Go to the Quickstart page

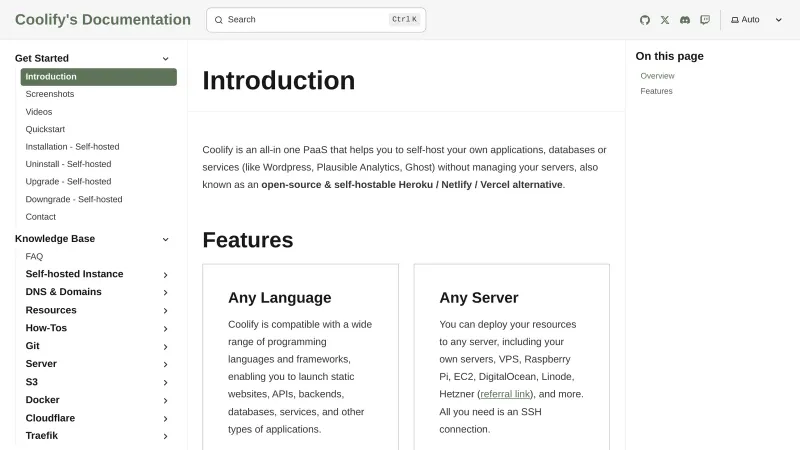pyautogui.click(x=47, y=128)
